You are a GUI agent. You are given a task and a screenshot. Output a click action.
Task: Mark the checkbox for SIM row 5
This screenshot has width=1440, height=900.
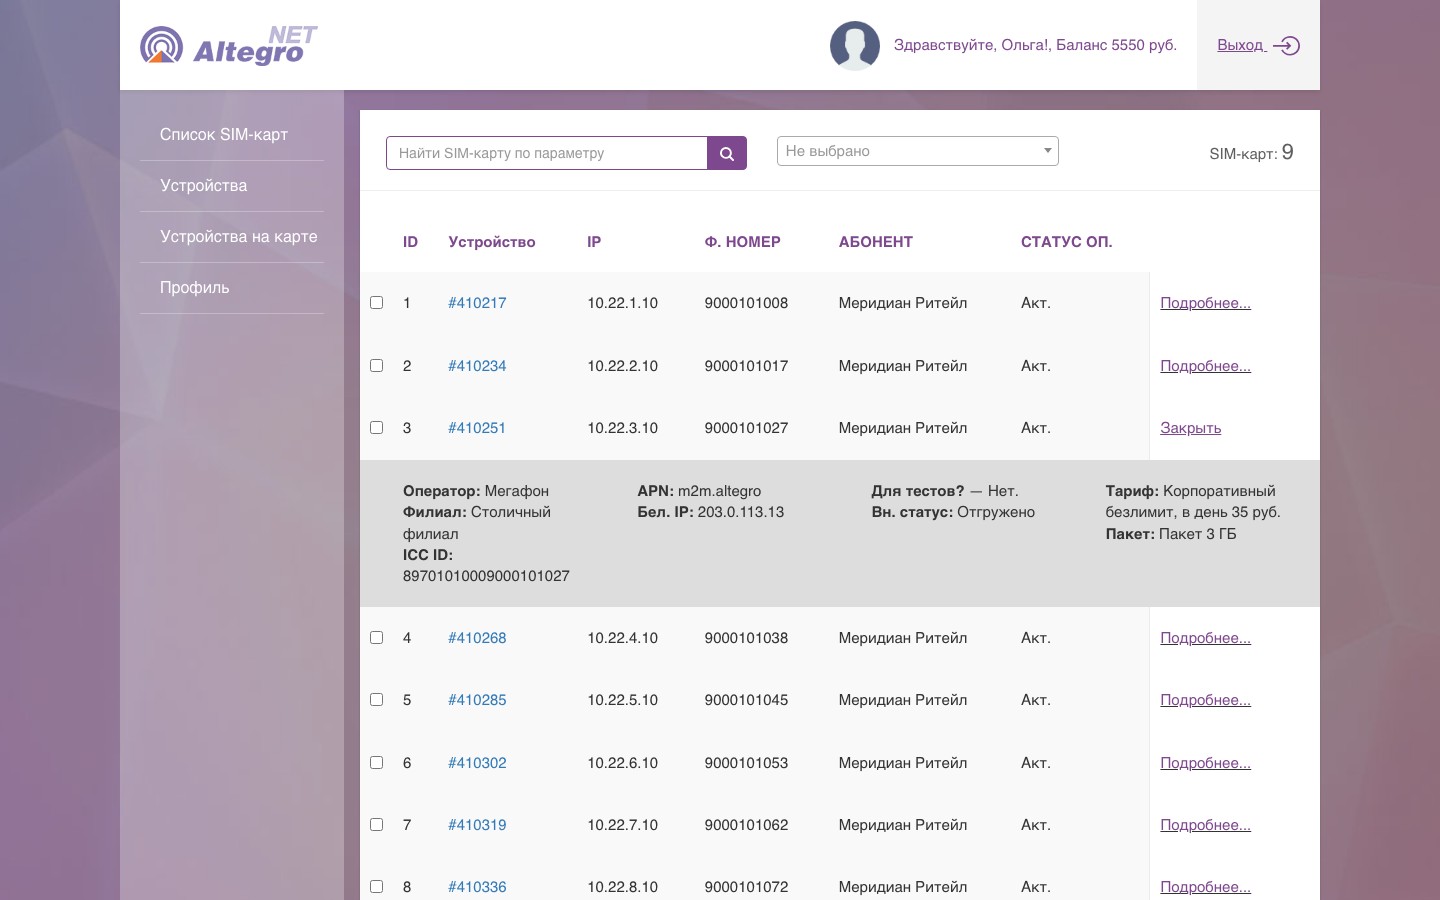377,699
